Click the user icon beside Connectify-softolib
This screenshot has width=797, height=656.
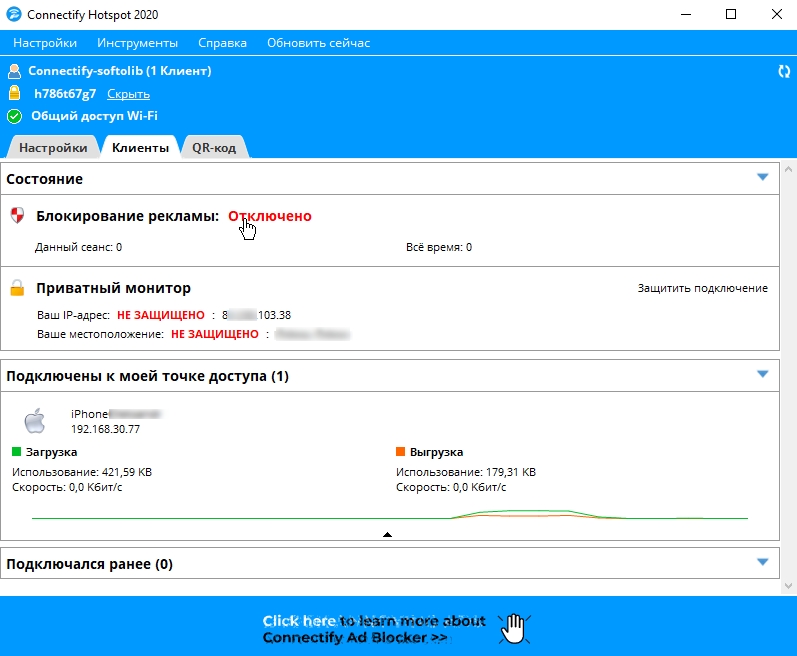pyautogui.click(x=15, y=71)
